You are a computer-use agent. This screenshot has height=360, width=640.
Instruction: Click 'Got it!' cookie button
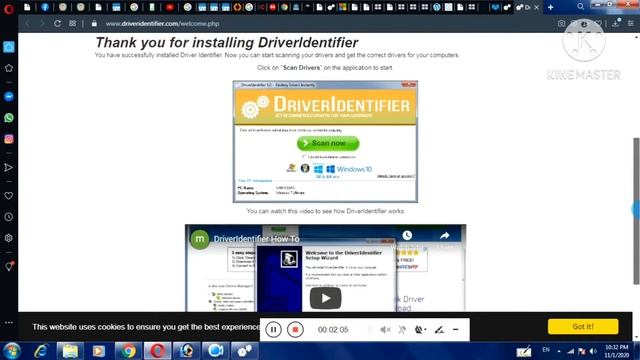[x=583, y=327]
